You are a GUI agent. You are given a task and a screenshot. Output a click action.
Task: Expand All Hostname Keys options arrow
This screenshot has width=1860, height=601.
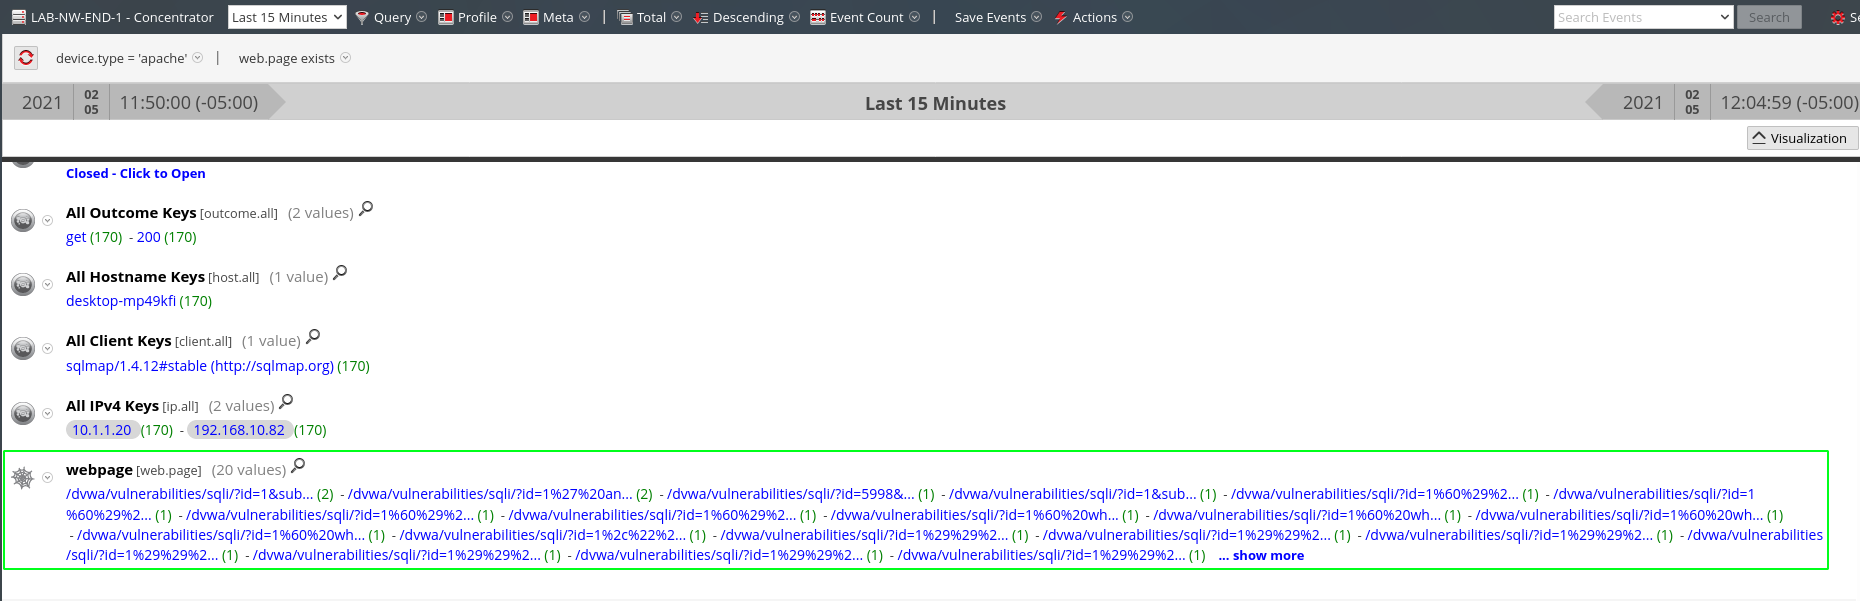tap(47, 285)
